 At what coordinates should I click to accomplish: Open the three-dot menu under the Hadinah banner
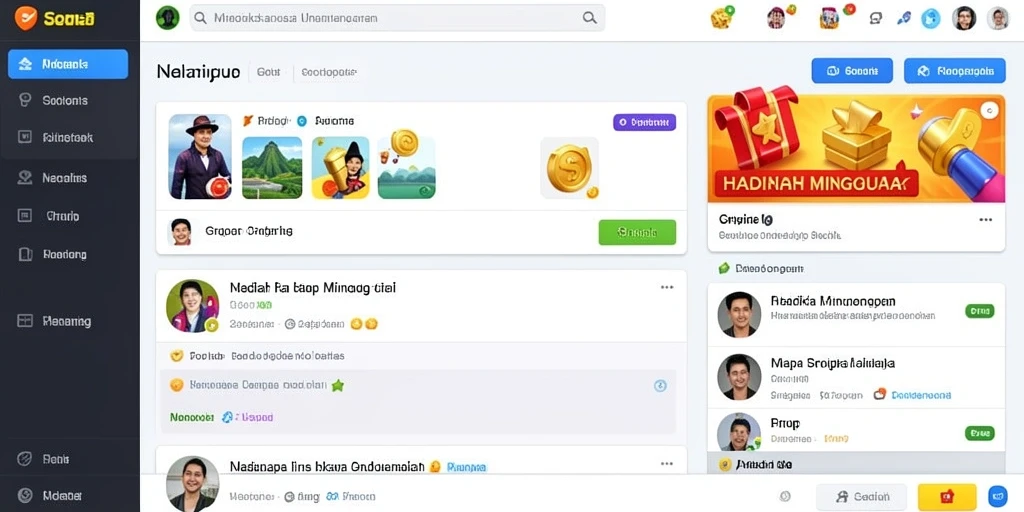click(x=985, y=219)
